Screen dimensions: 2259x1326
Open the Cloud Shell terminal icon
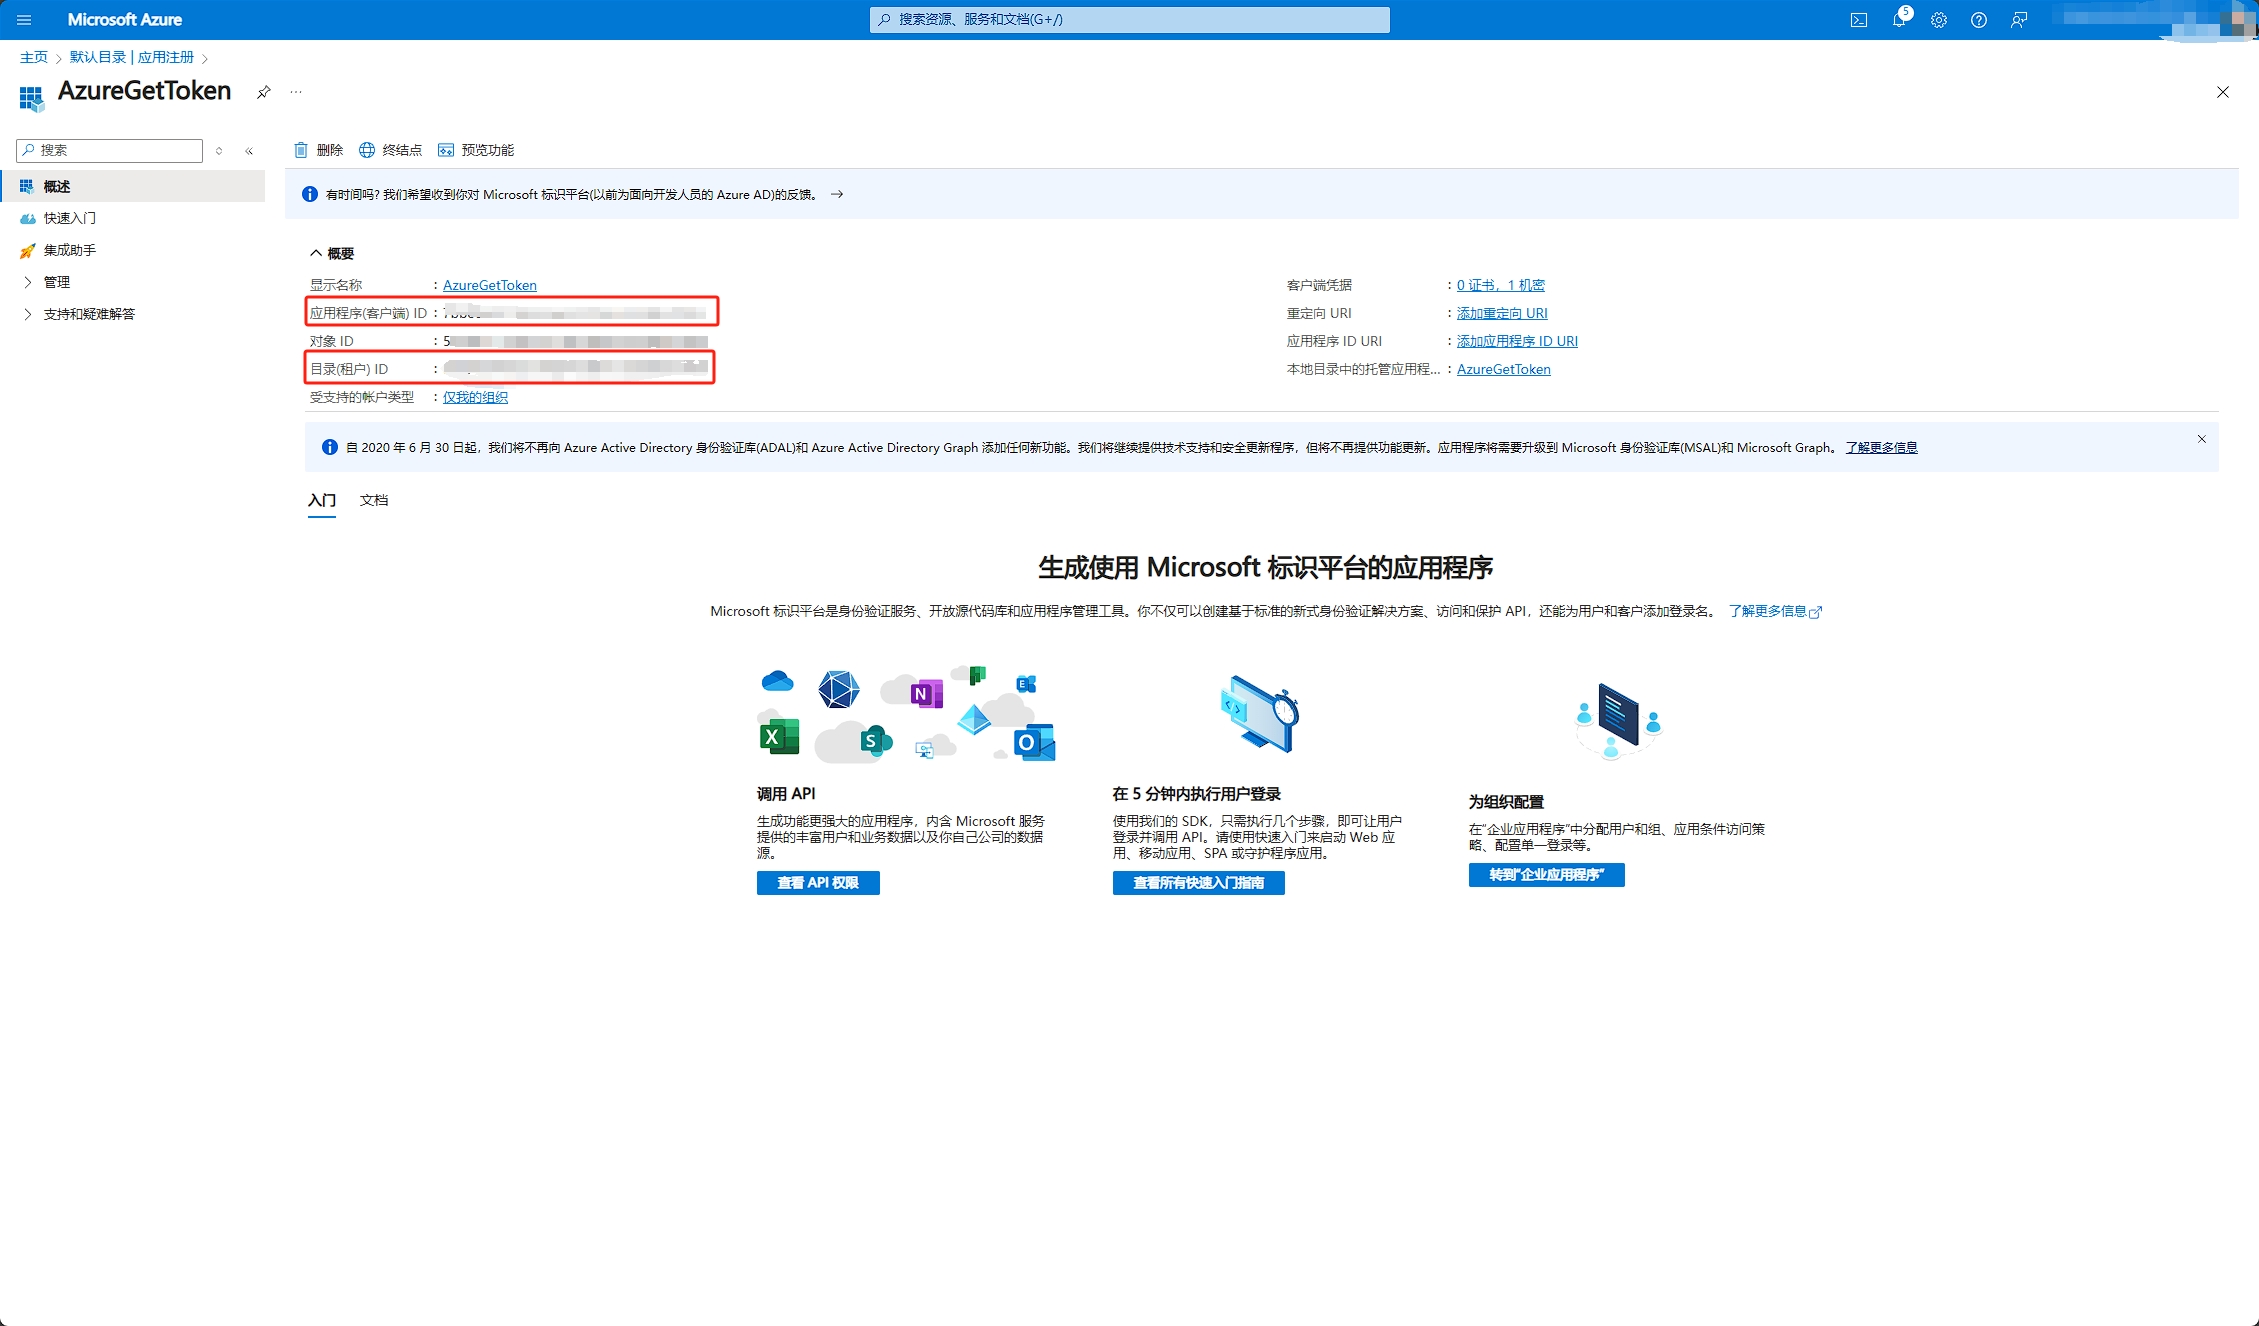pos(1858,20)
